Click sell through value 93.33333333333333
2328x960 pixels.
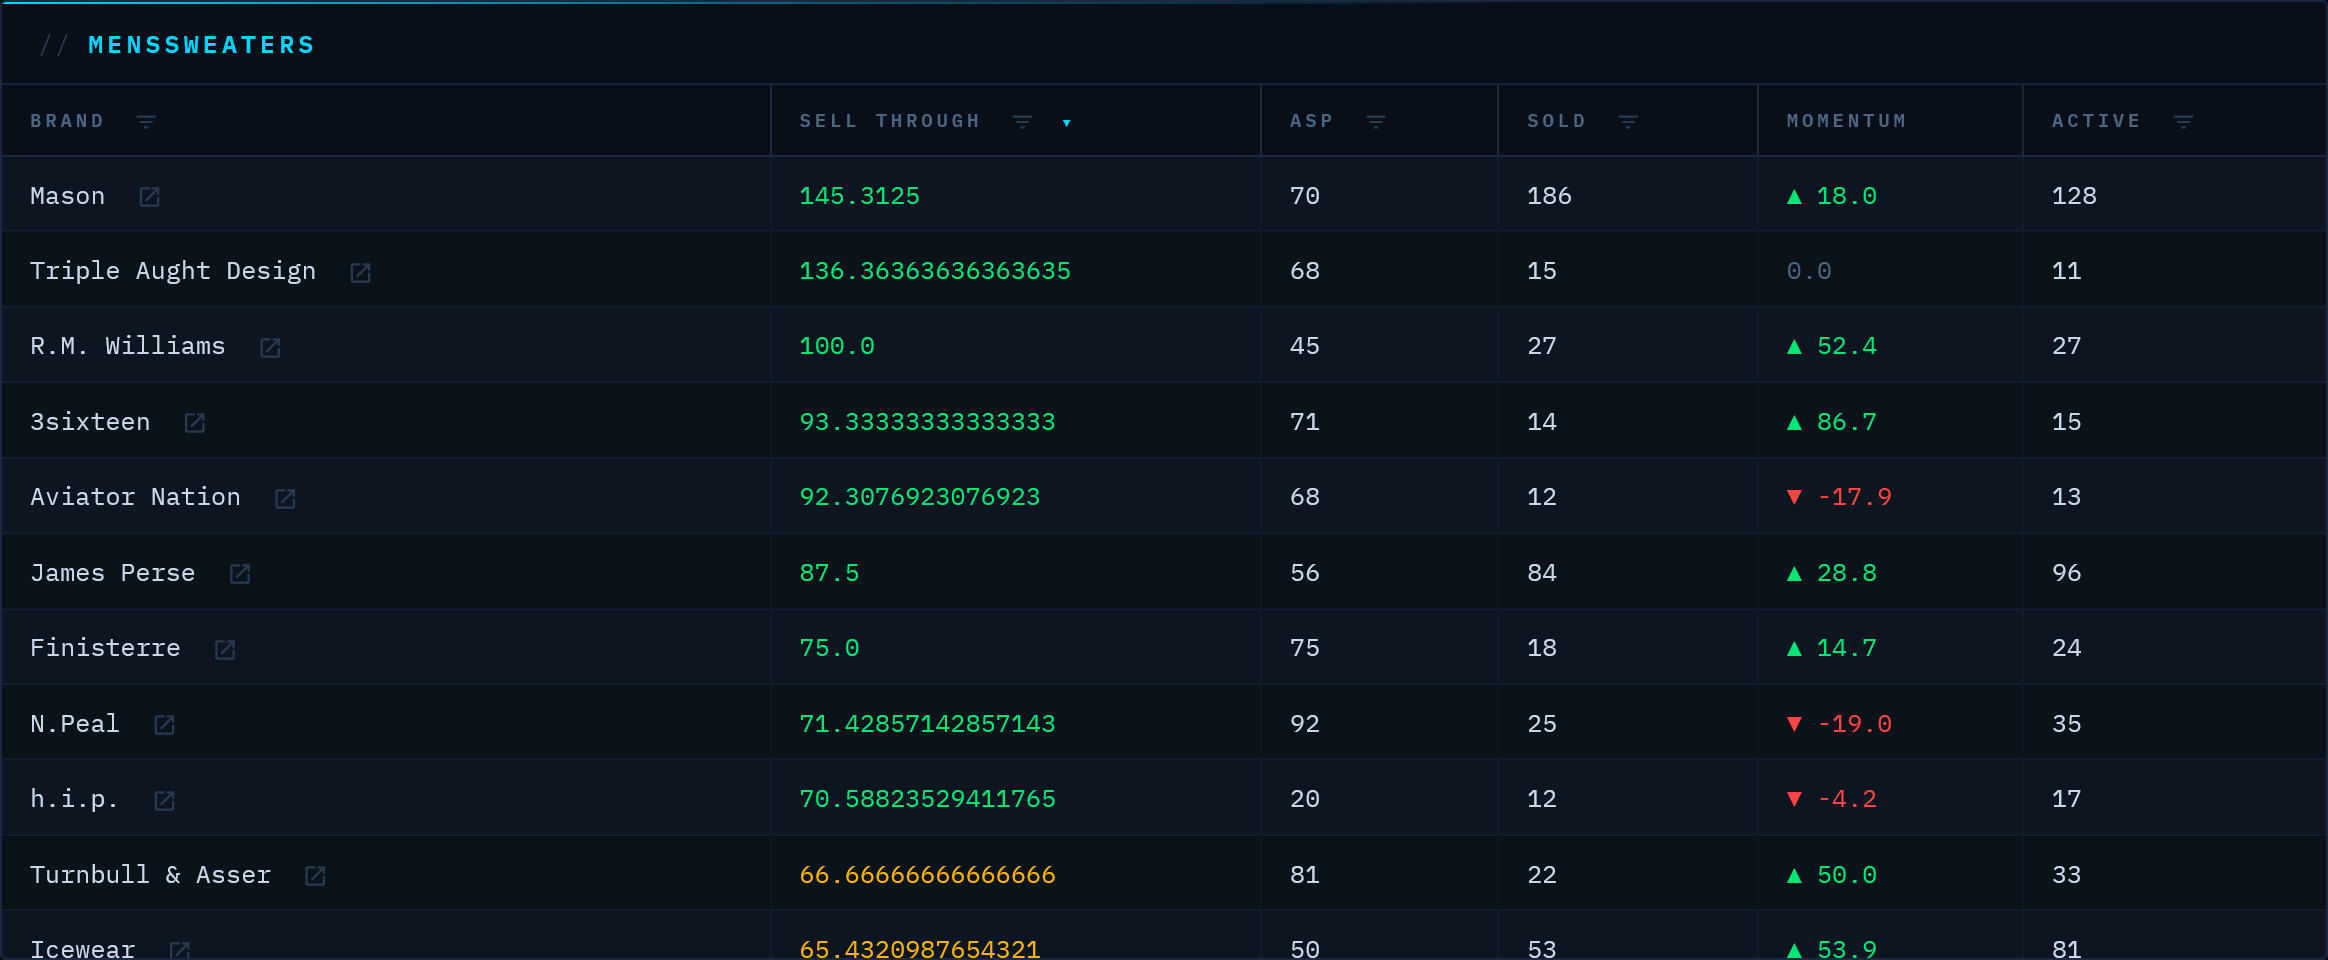pyautogui.click(x=927, y=422)
